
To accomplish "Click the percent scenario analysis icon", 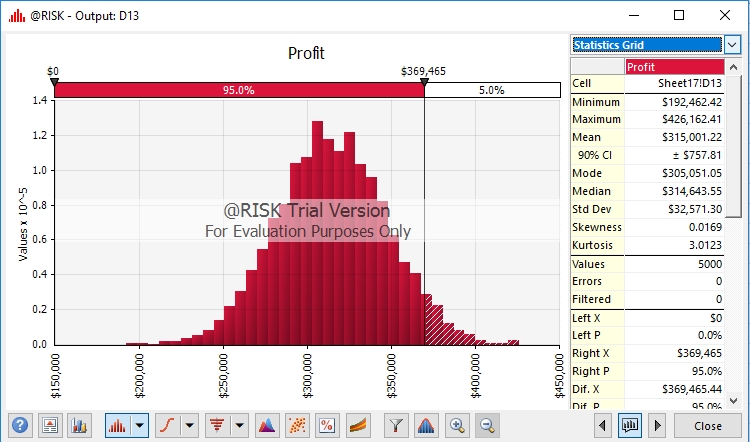I will 326,425.
